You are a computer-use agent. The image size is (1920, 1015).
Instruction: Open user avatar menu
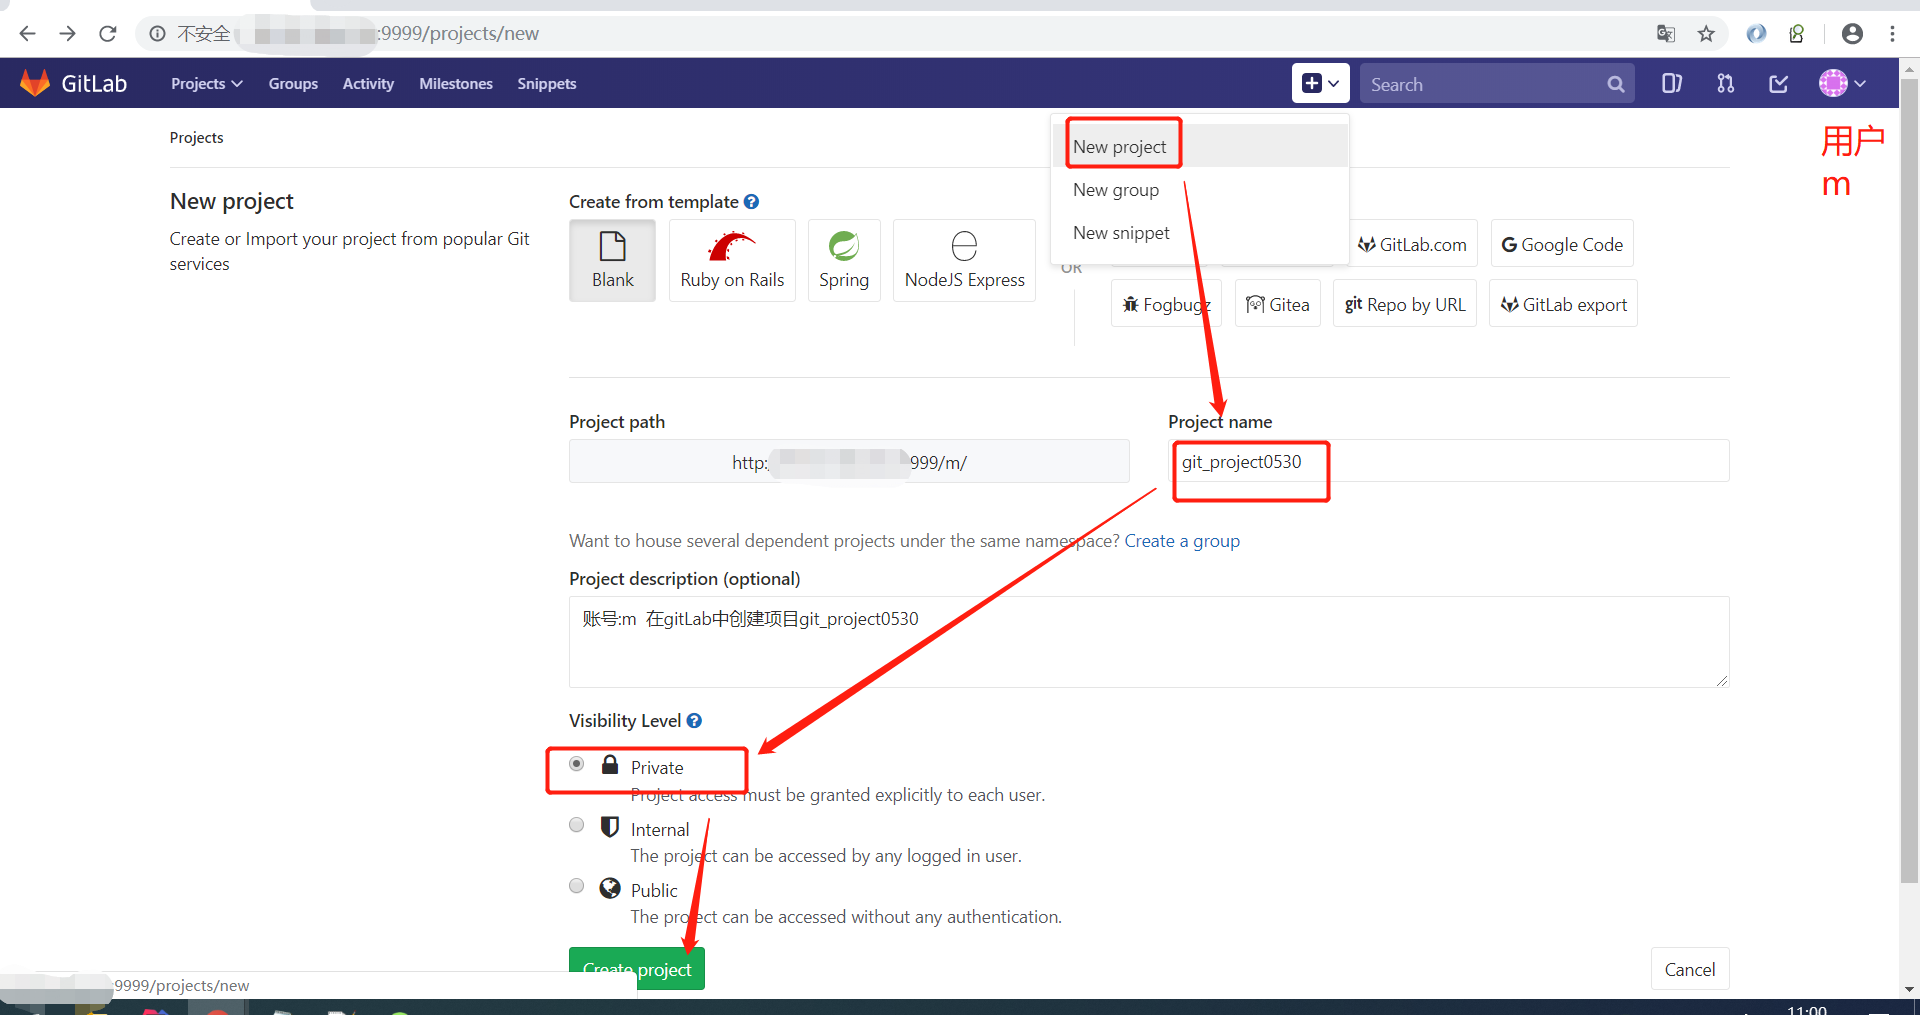point(1843,83)
